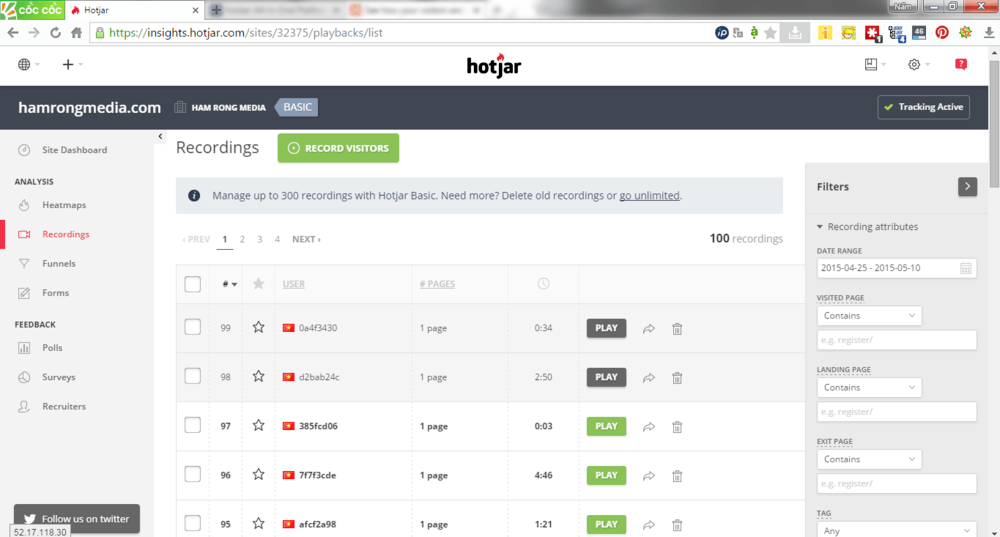
Task: Share recording 99 arrow icon
Action: [x=649, y=329]
